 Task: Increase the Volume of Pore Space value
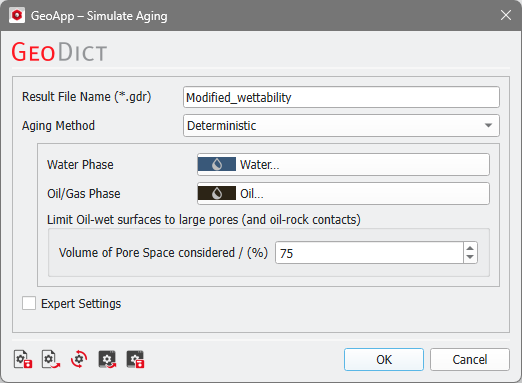pos(470,248)
